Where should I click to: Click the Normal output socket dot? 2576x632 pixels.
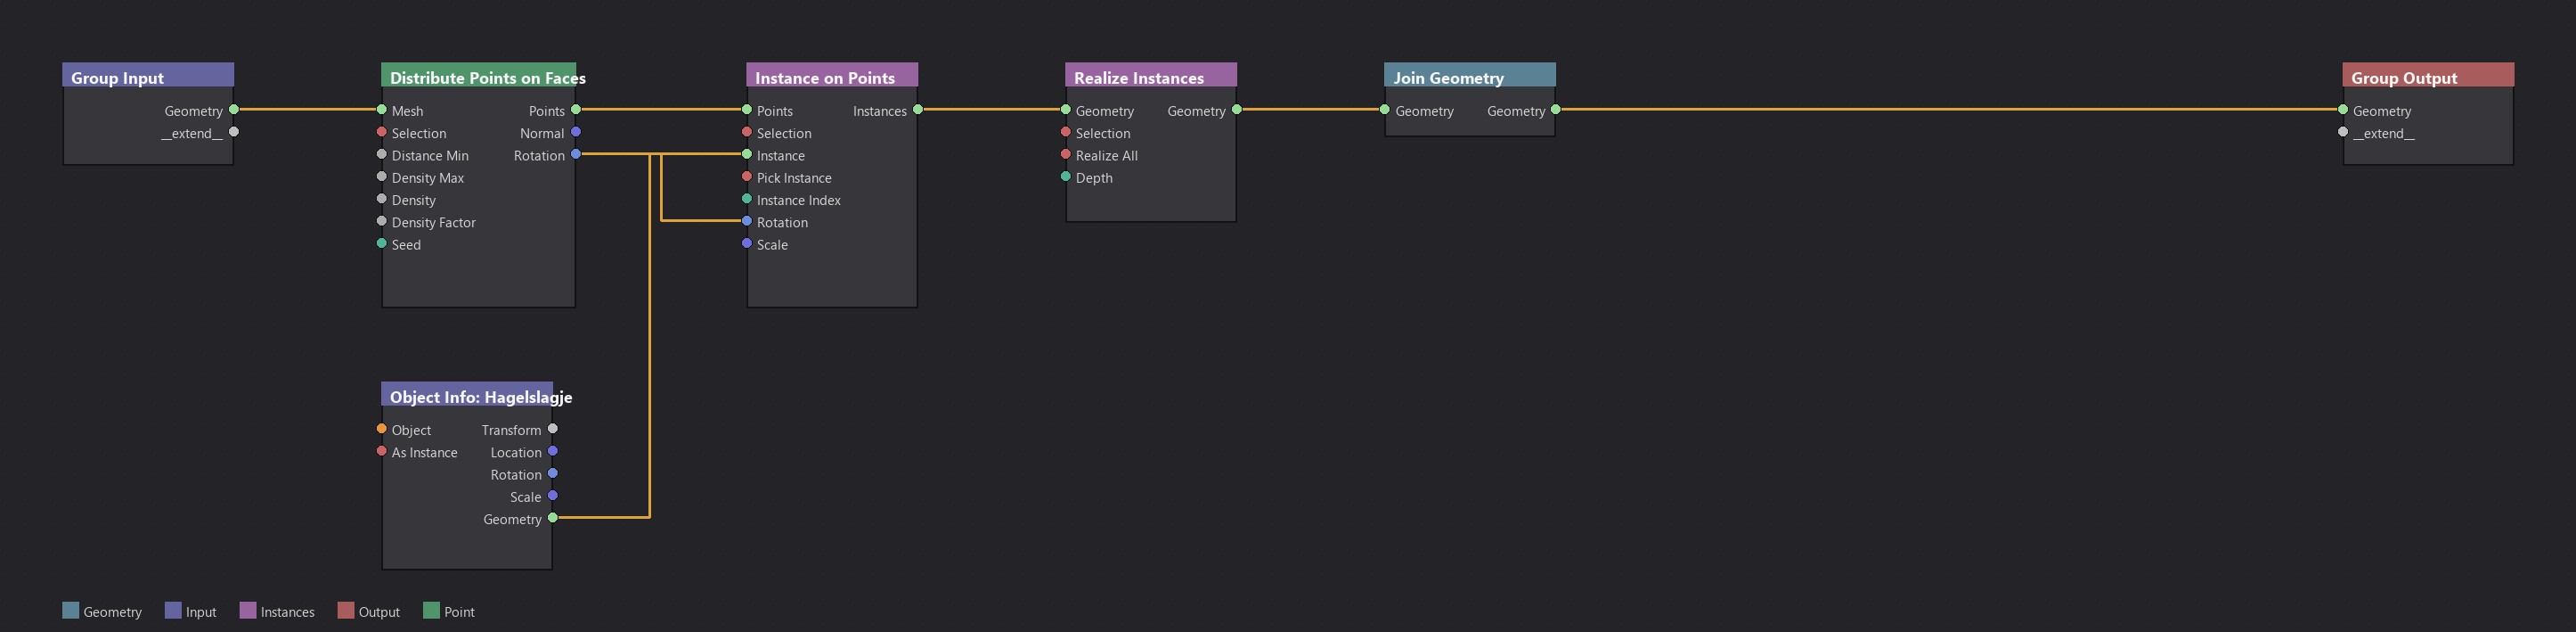tap(576, 132)
